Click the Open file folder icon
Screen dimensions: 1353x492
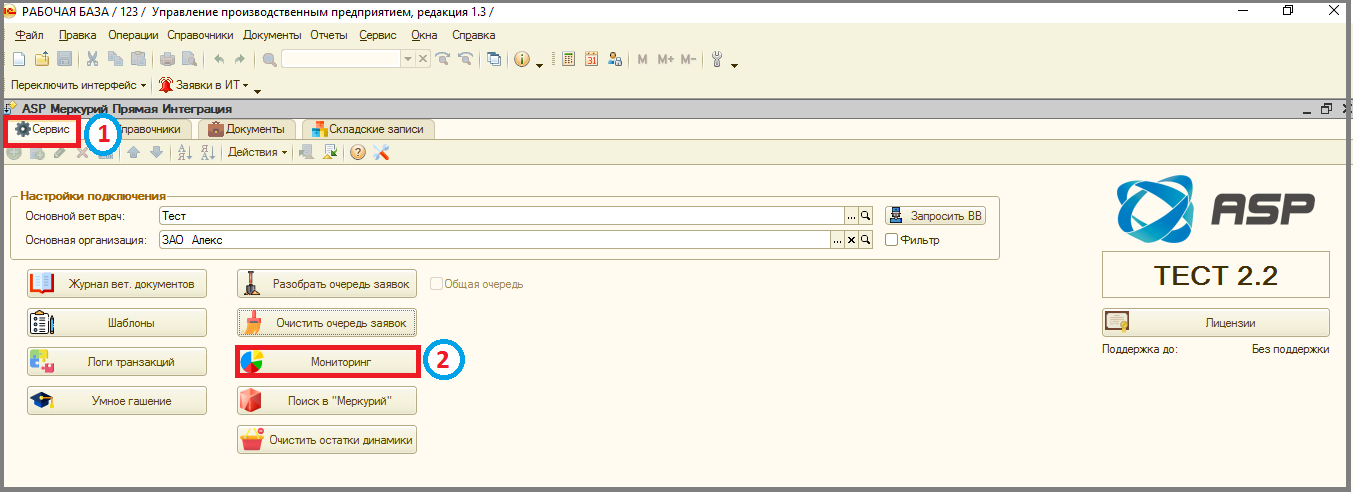(x=42, y=59)
